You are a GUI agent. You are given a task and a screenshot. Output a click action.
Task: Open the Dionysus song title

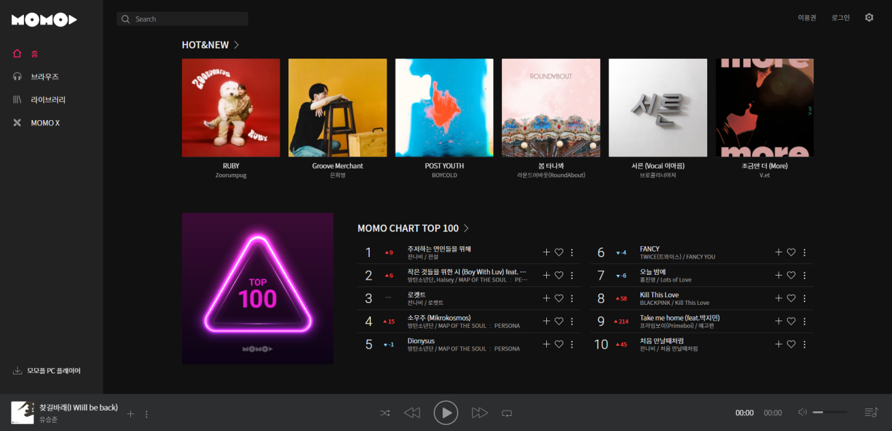click(421, 341)
